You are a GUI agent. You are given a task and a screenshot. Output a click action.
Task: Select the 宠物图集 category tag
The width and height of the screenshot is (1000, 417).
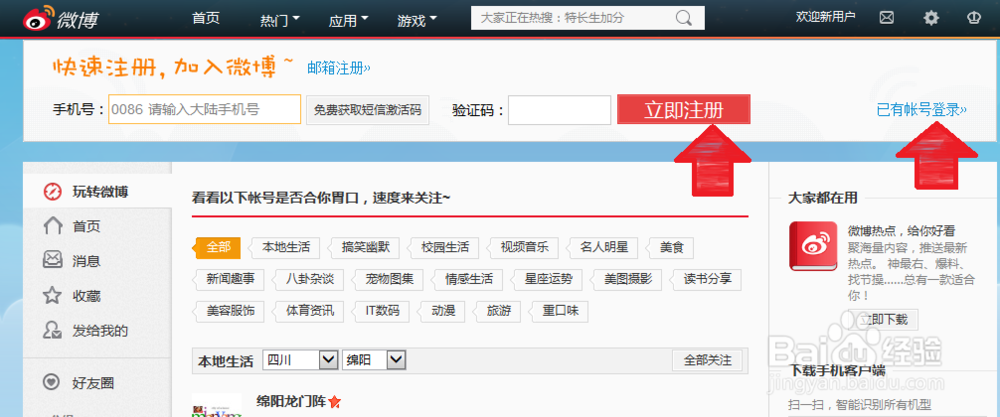click(x=389, y=279)
